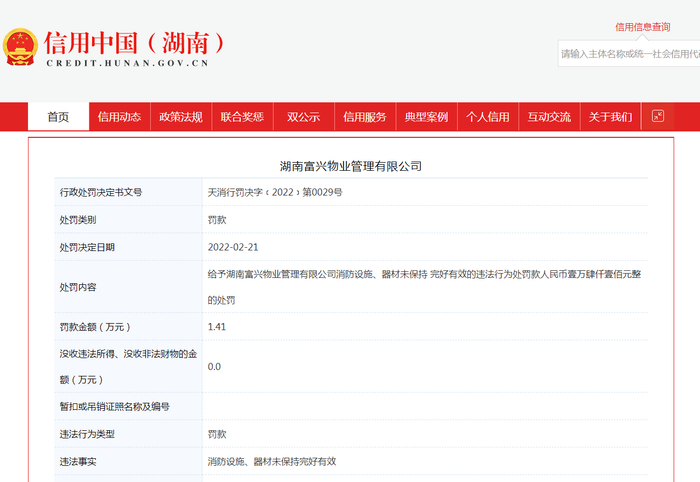Click the 罚款 value in 处罚类别 row
This screenshot has height=482, width=700.
tap(217, 220)
